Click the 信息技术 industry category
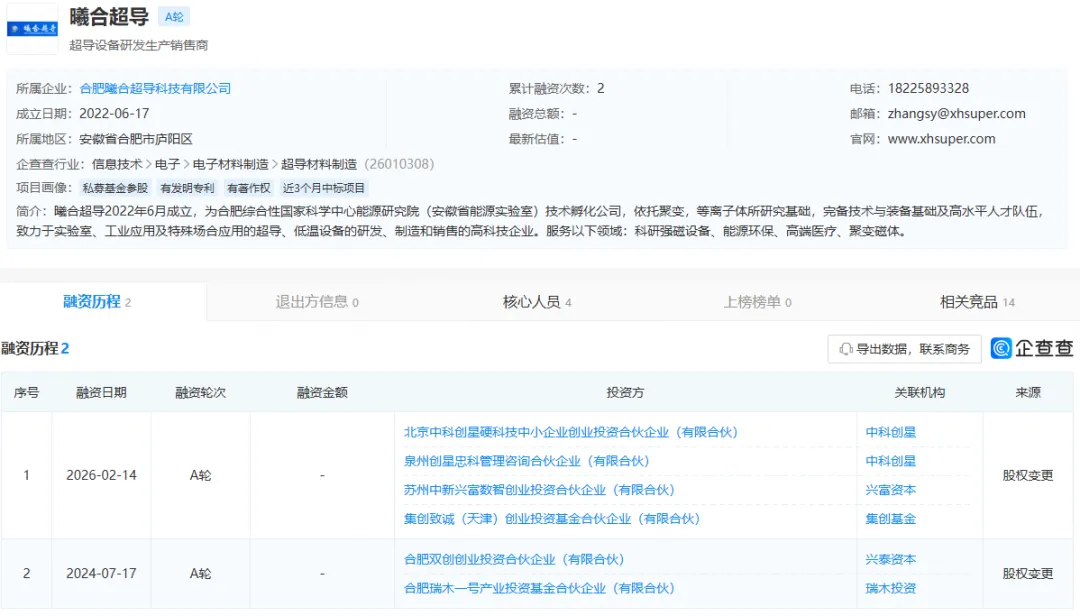The height and width of the screenshot is (616, 1080). (x=117, y=164)
